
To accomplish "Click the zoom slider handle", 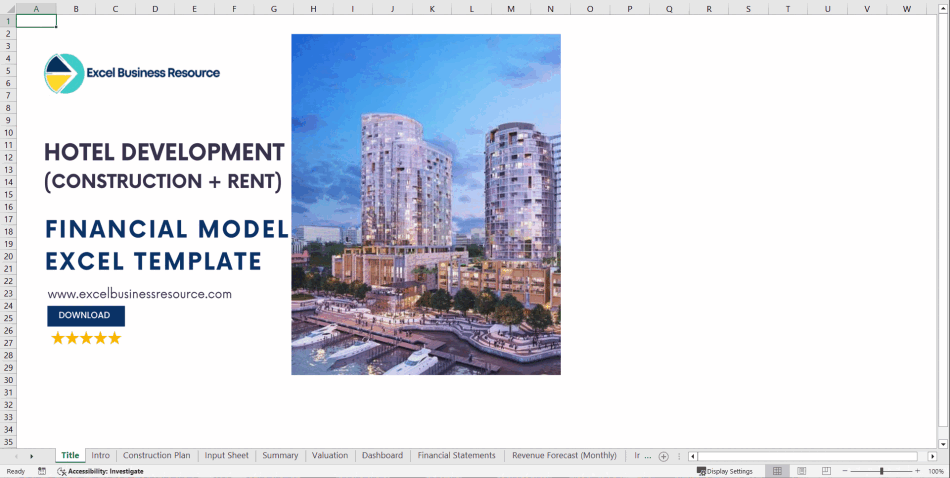I will [x=881, y=471].
